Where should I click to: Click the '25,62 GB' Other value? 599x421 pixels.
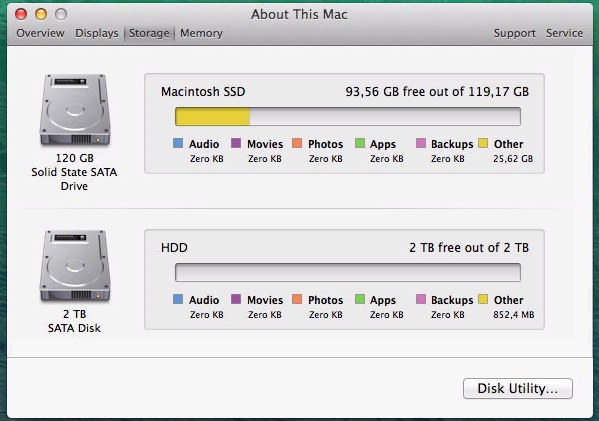coord(513,159)
